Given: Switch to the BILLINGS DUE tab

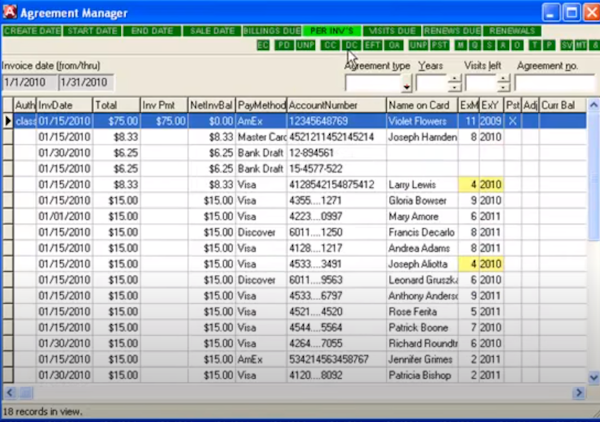Looking at the screenshot, I should 271,31.
